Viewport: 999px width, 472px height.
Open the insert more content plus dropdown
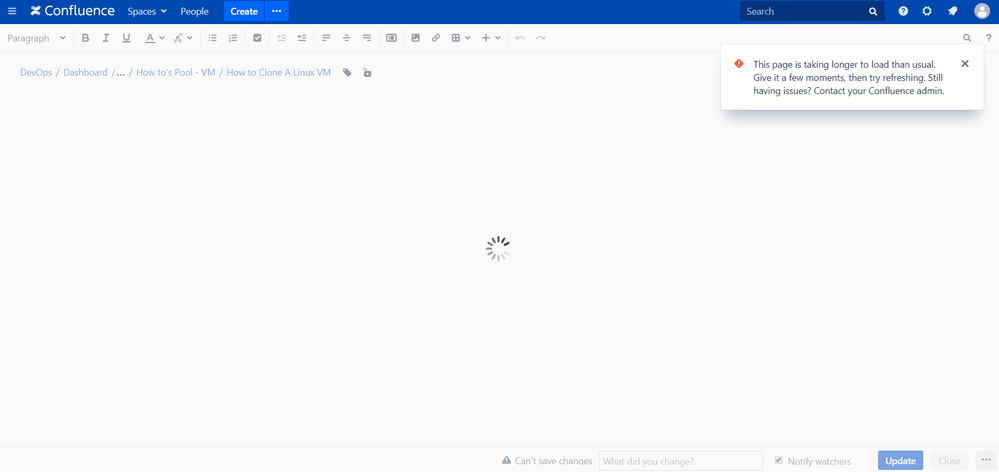[491, 38]
